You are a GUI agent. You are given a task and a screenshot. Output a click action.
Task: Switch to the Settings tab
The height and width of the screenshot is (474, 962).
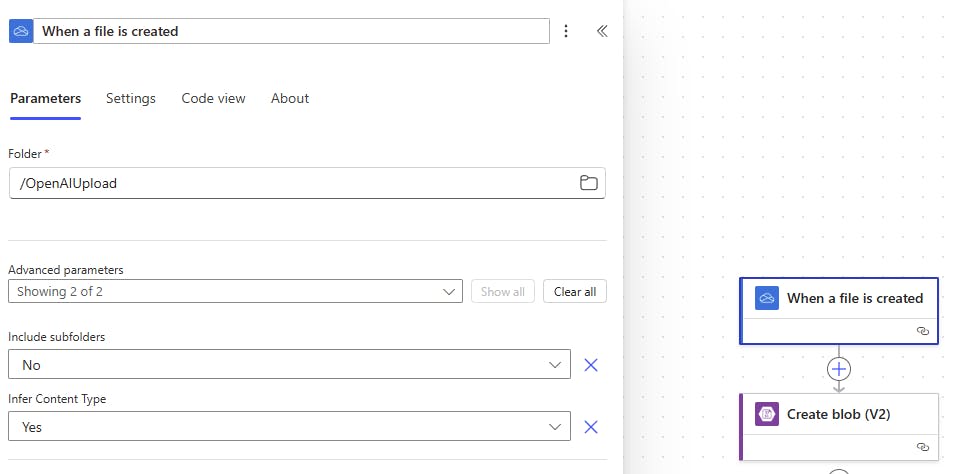(x=131, y=98)
